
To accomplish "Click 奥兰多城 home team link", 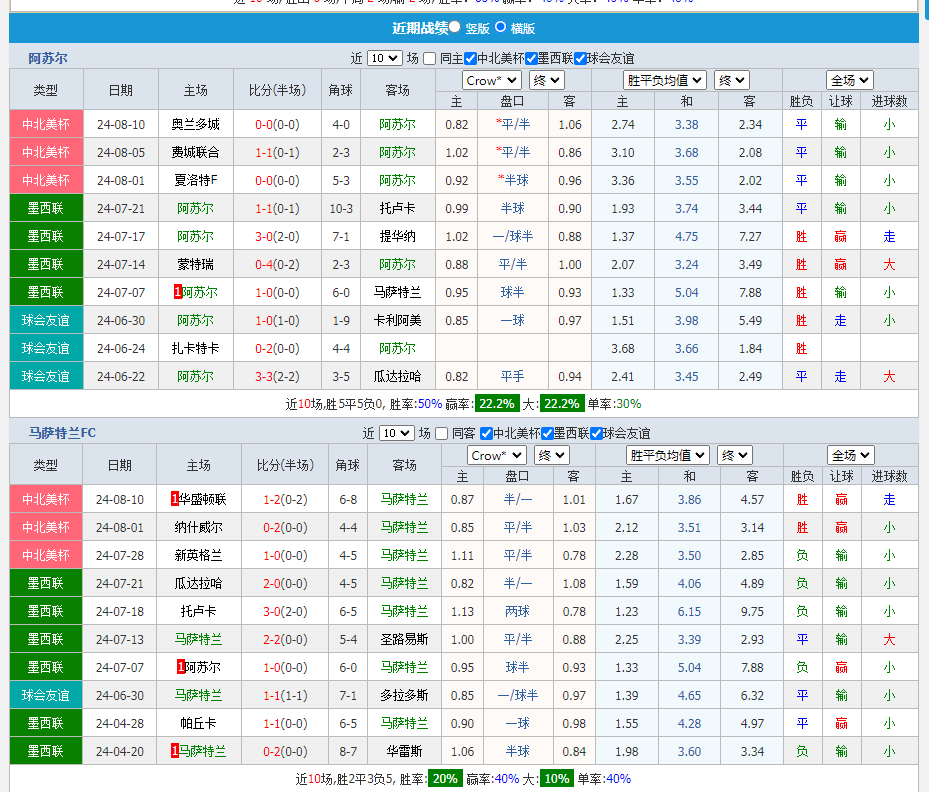I will click(195, 124).
